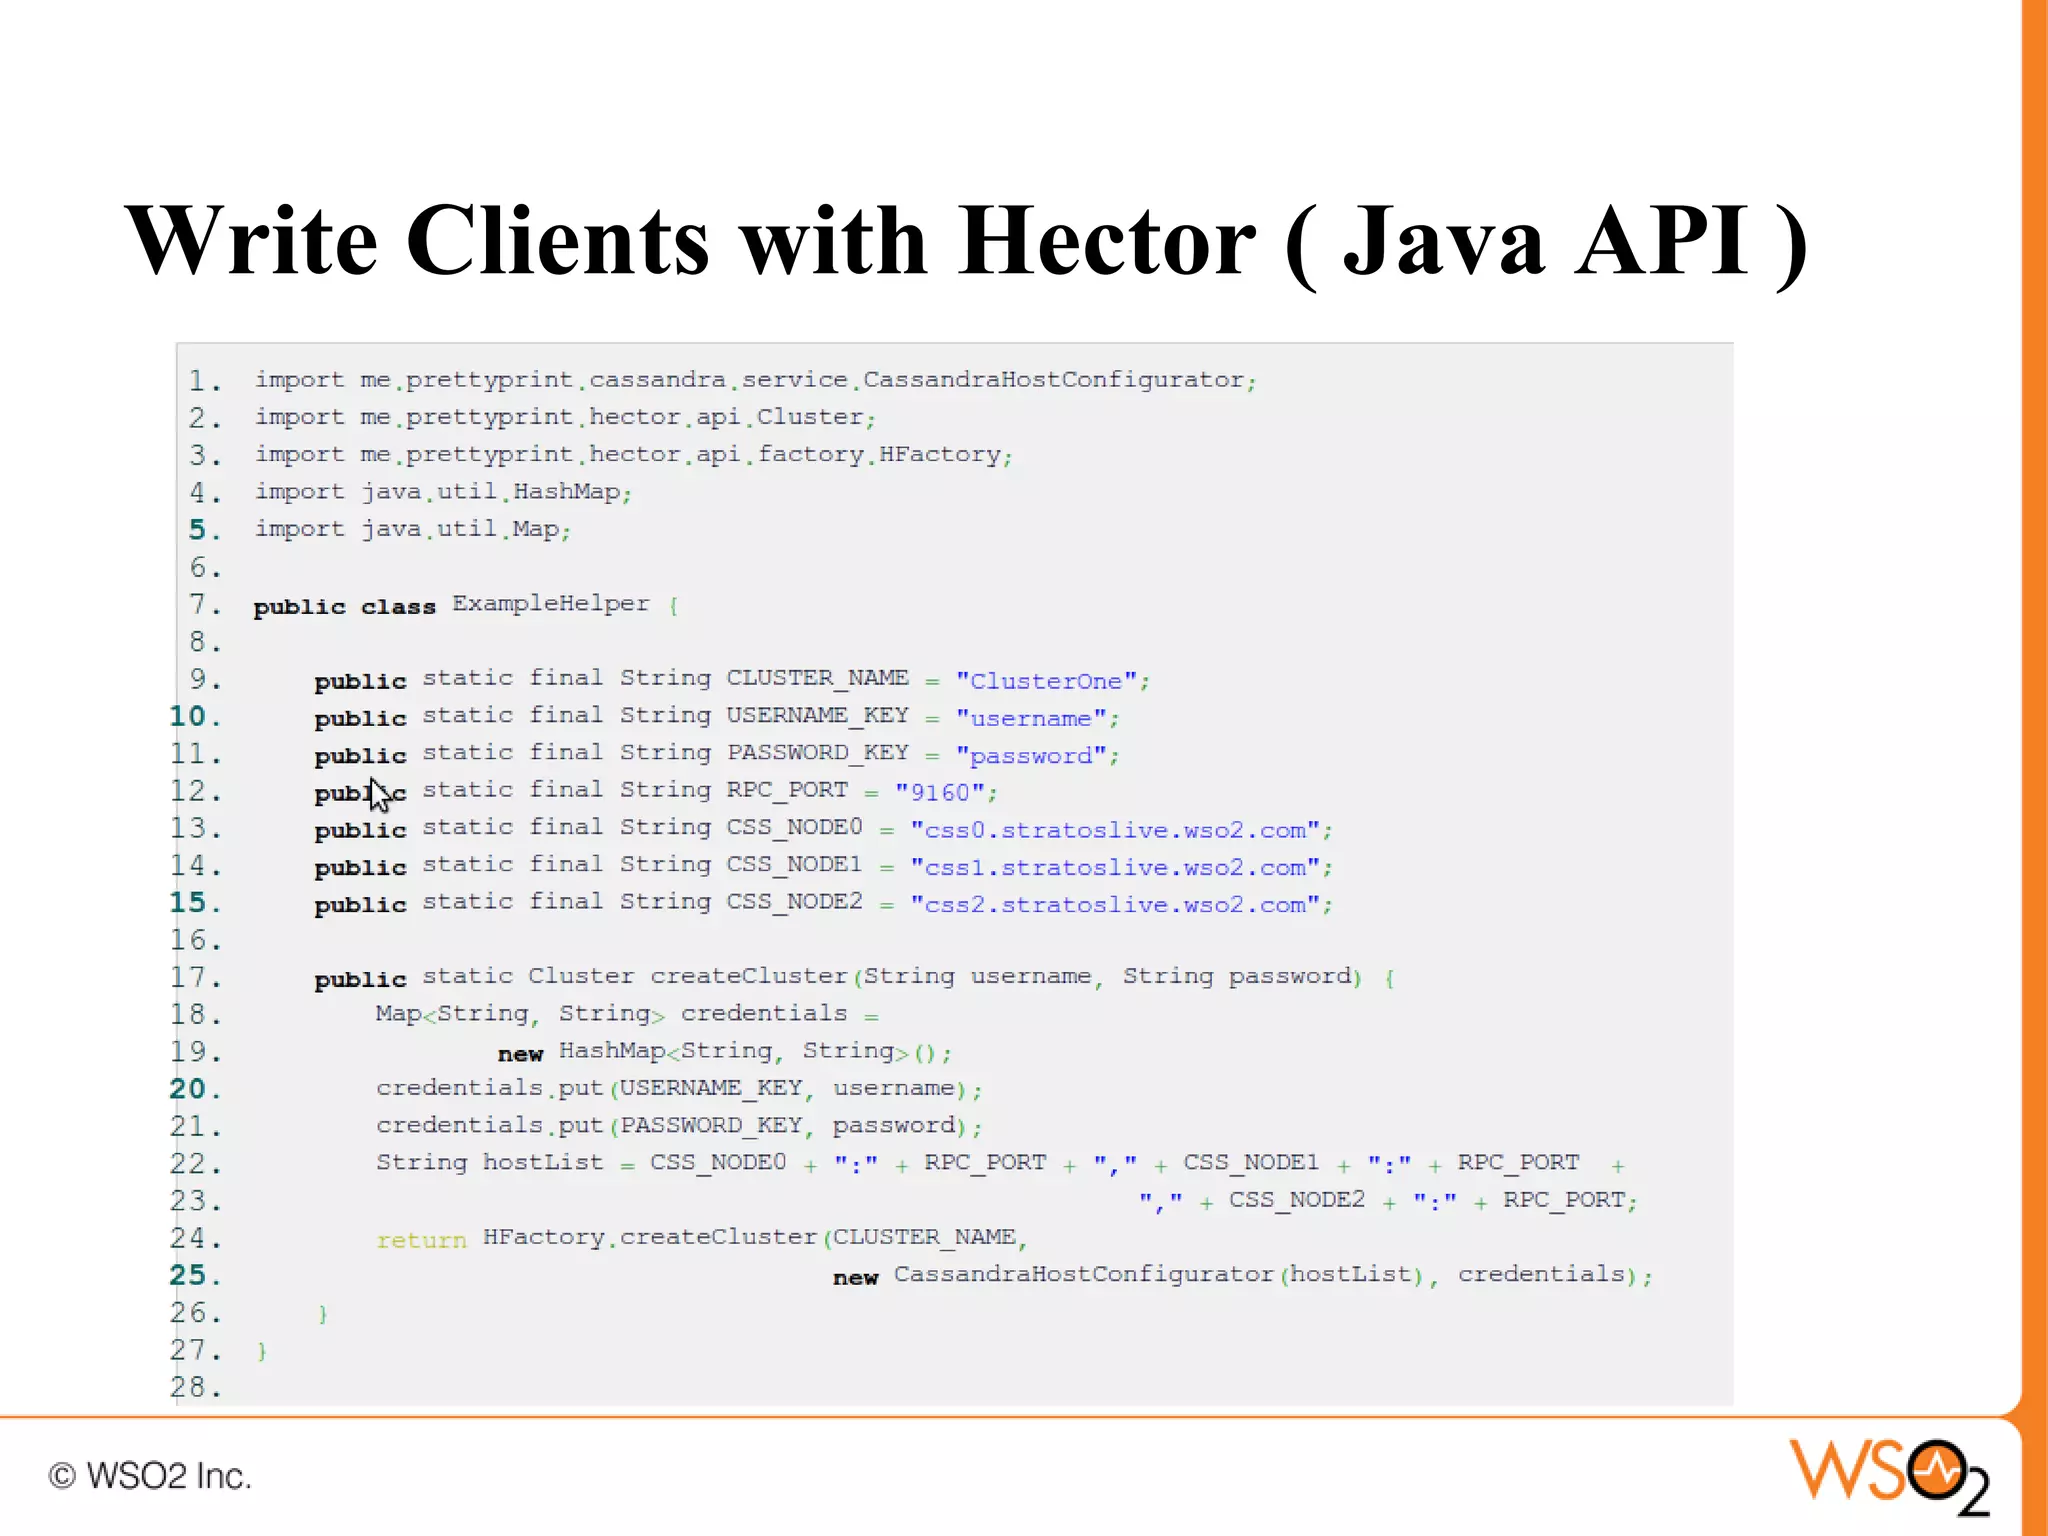Click 'HashMap<String, String>()' on line 19

[x=748, y=1051]
